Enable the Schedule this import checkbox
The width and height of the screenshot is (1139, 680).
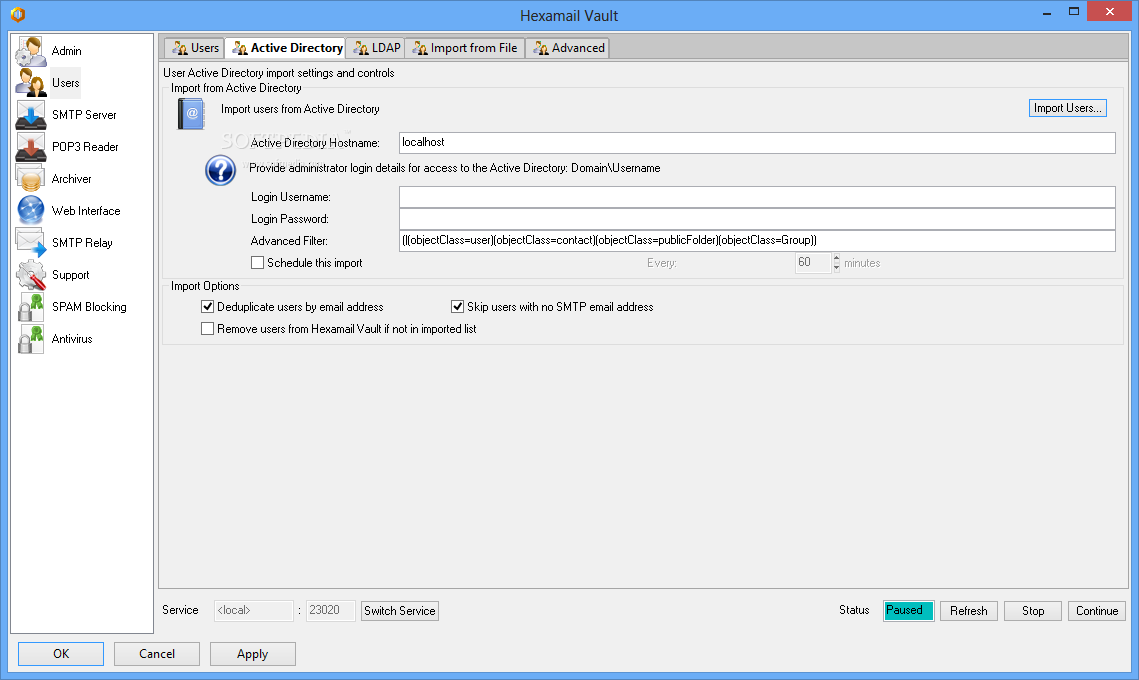click(257, 263)
